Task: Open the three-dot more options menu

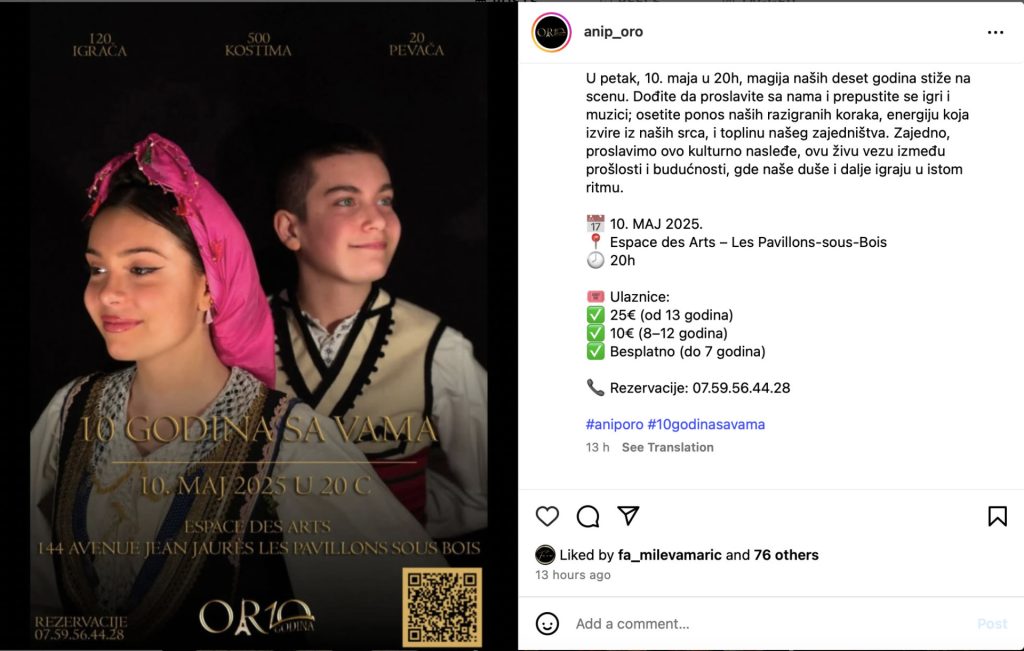Action: click(x=995, y=32)
